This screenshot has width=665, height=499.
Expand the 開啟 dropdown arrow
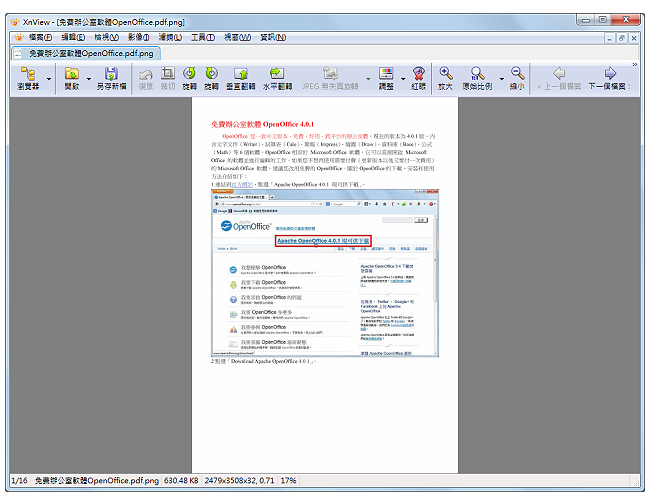click(x=89, y=79)
